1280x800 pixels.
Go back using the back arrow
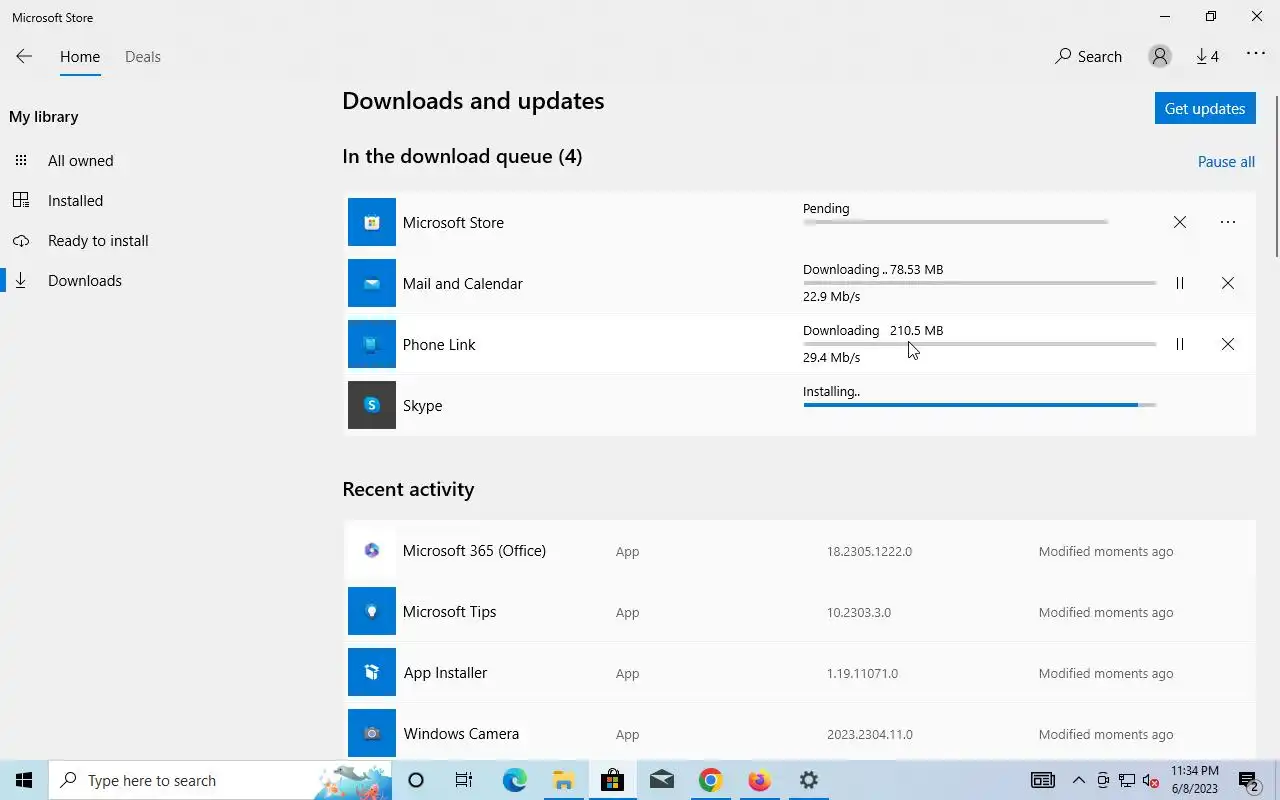click(24, 56)
